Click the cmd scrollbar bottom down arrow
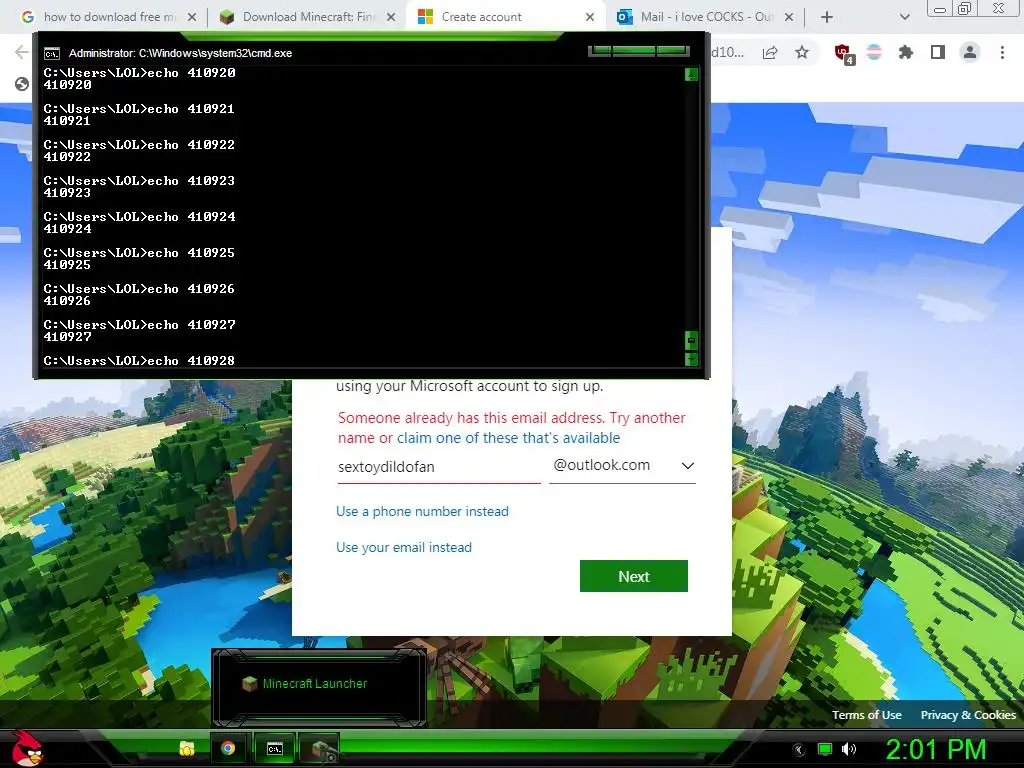Image resolution: width=1024 pixels, height=768 pixels. (x=691, y=359)
